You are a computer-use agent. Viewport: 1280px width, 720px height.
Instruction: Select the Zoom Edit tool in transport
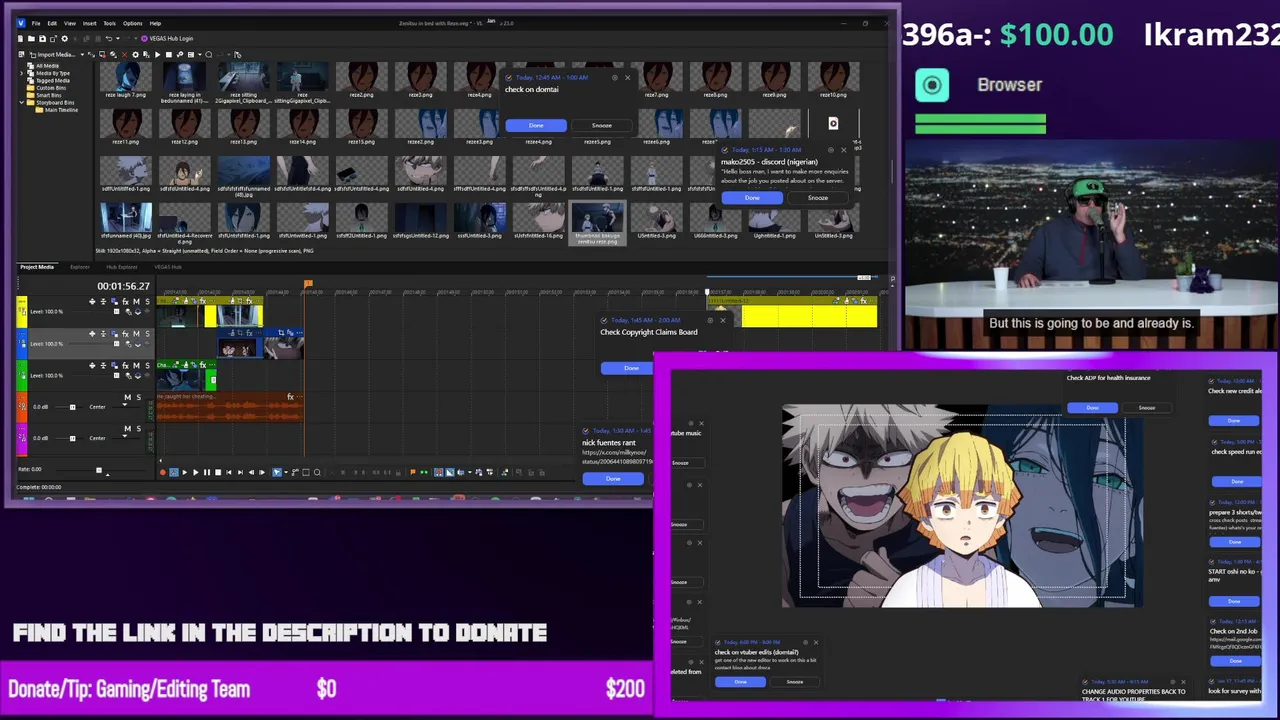click(x=317, y=472)
